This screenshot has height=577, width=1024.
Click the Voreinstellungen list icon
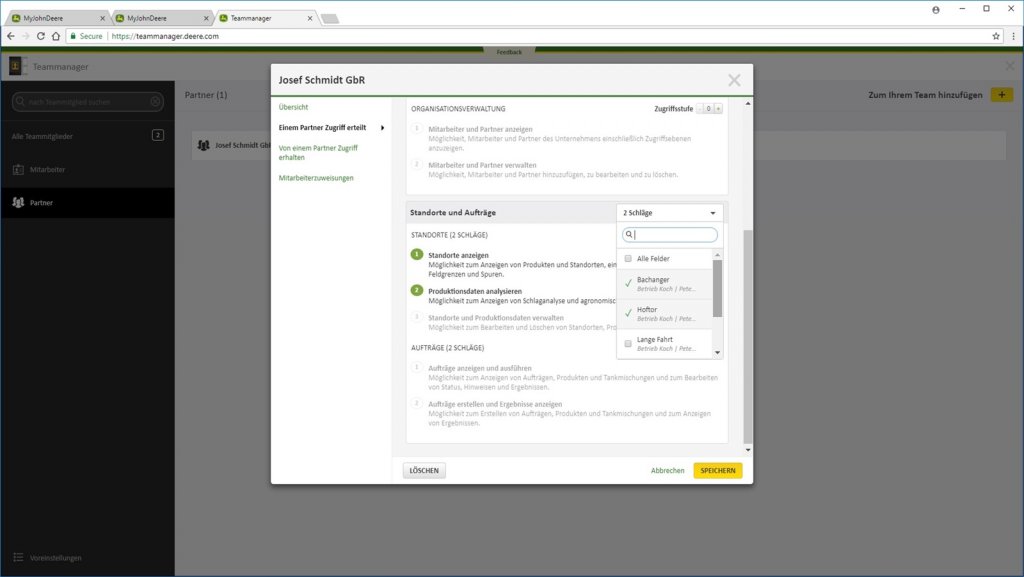pyautogui.click(x=18, y=557)
